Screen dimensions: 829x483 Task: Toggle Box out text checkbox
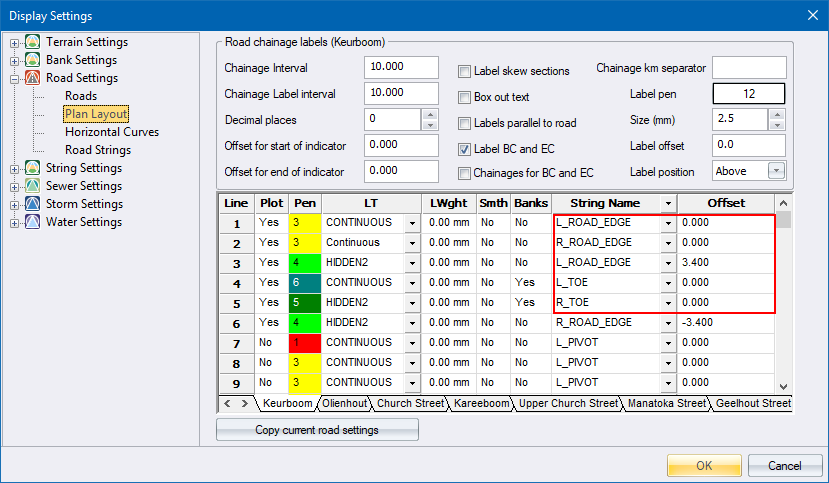pyautogui.click(x=464, y=98)
